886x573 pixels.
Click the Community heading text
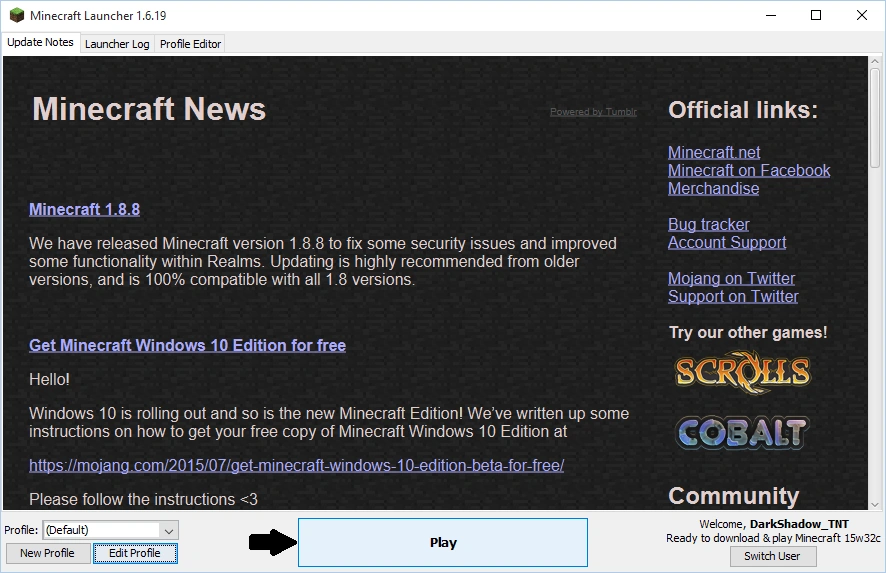tap(733, 496)
